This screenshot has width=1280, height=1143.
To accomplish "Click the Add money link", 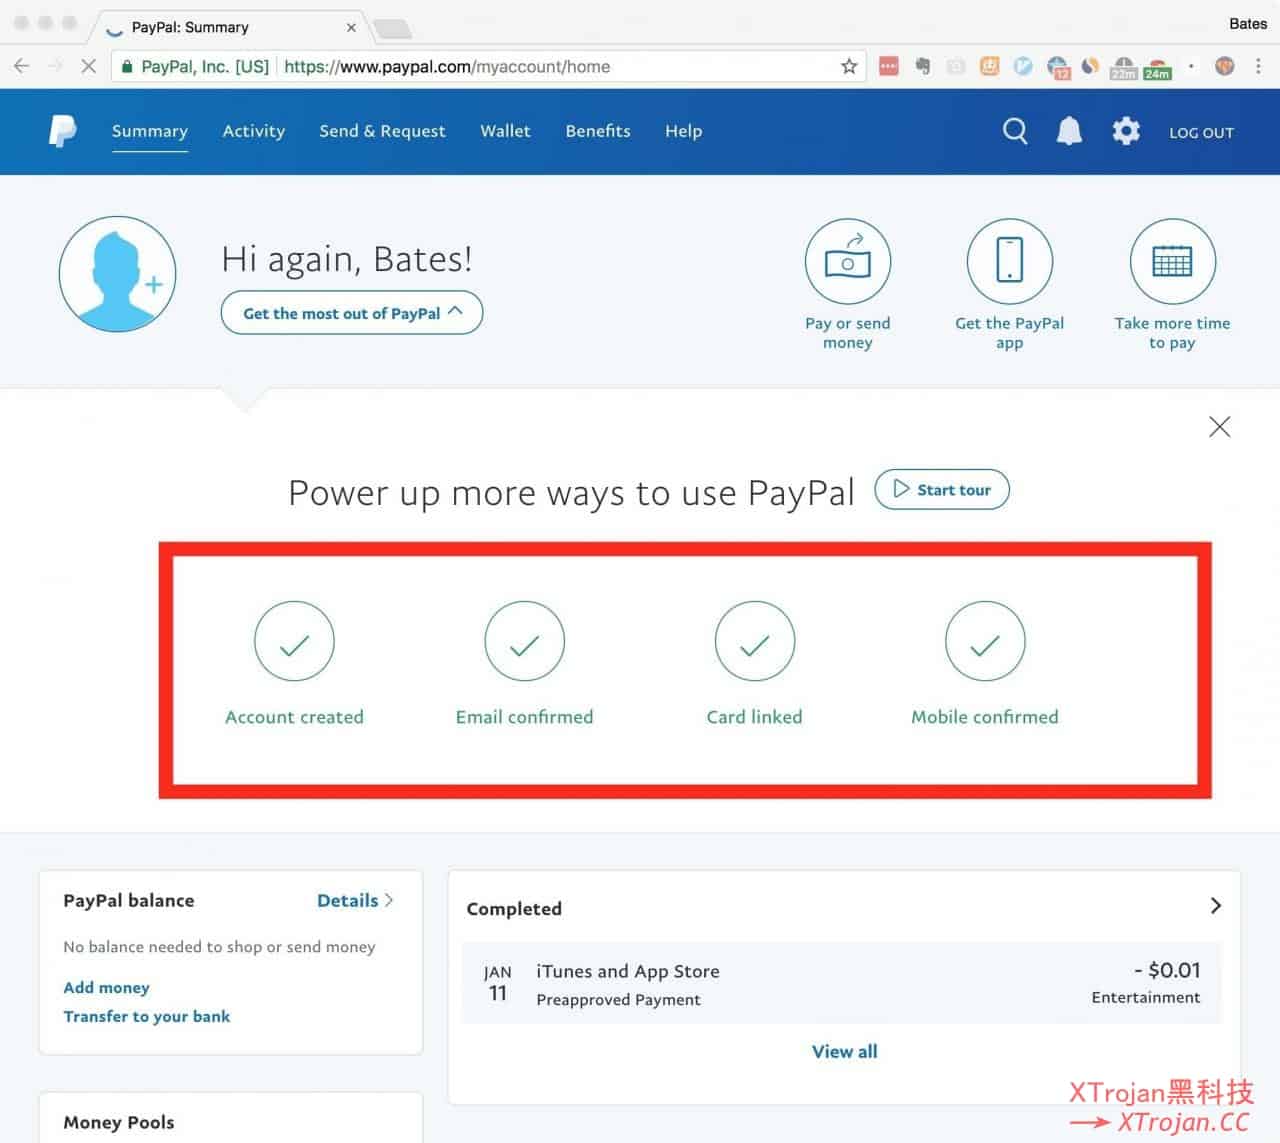I will click(x=106, y=987).
